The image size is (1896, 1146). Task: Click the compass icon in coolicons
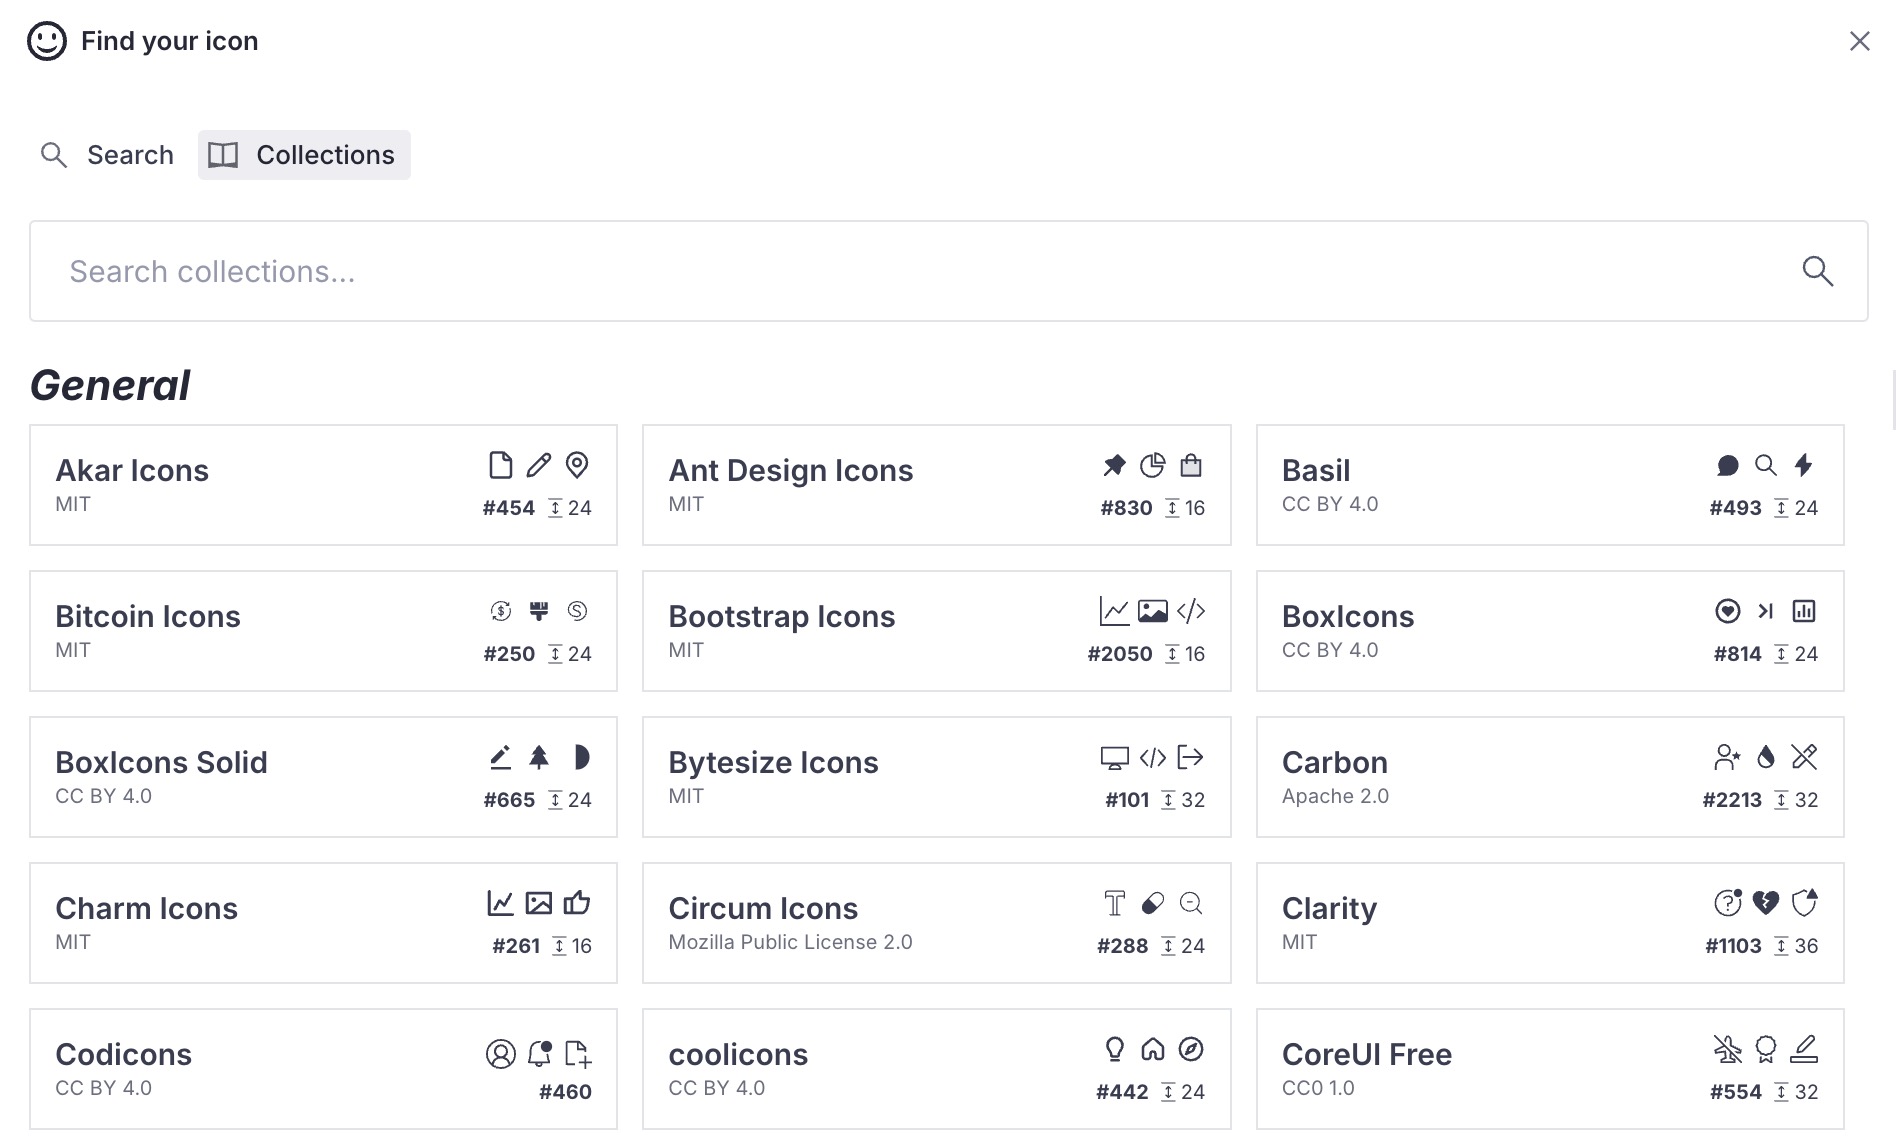tap(1191, 1049)
